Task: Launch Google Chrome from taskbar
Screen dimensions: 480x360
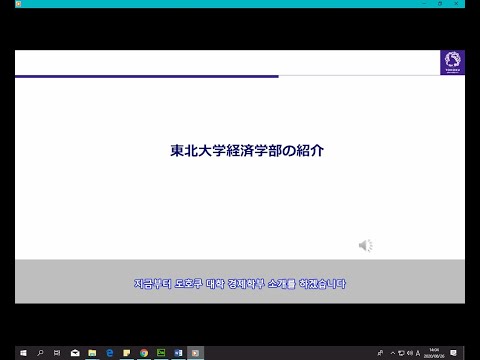Action: coord(144,353)
